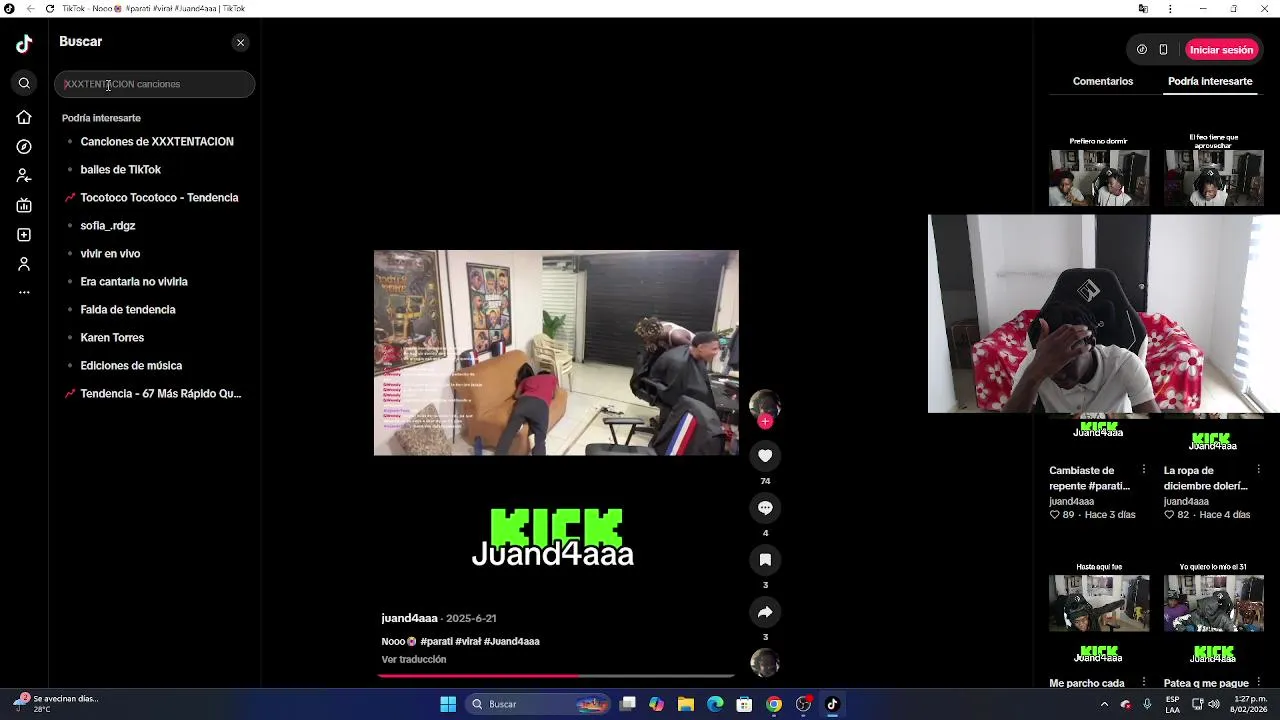Open the LIVE icon in sidebar
Image resolution: width=1280 pixels, height=720 pixels.
coord(24,205)
